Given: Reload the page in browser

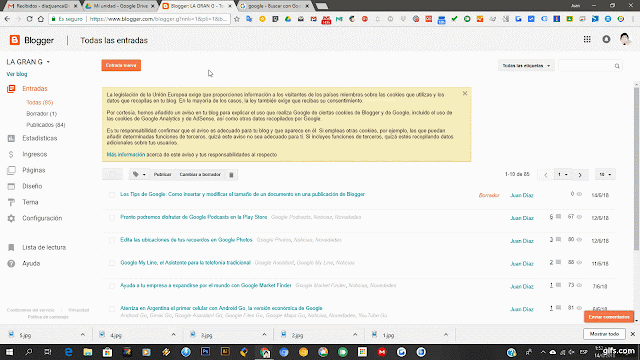Looking at the screenshot, I should (x=29, y=19).
